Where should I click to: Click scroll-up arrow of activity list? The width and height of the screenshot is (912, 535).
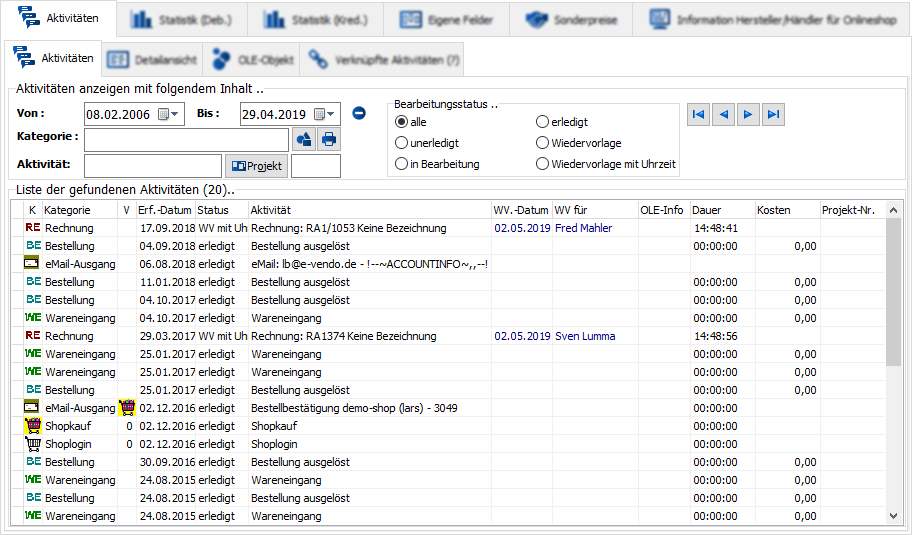click(x=893, y=210)
